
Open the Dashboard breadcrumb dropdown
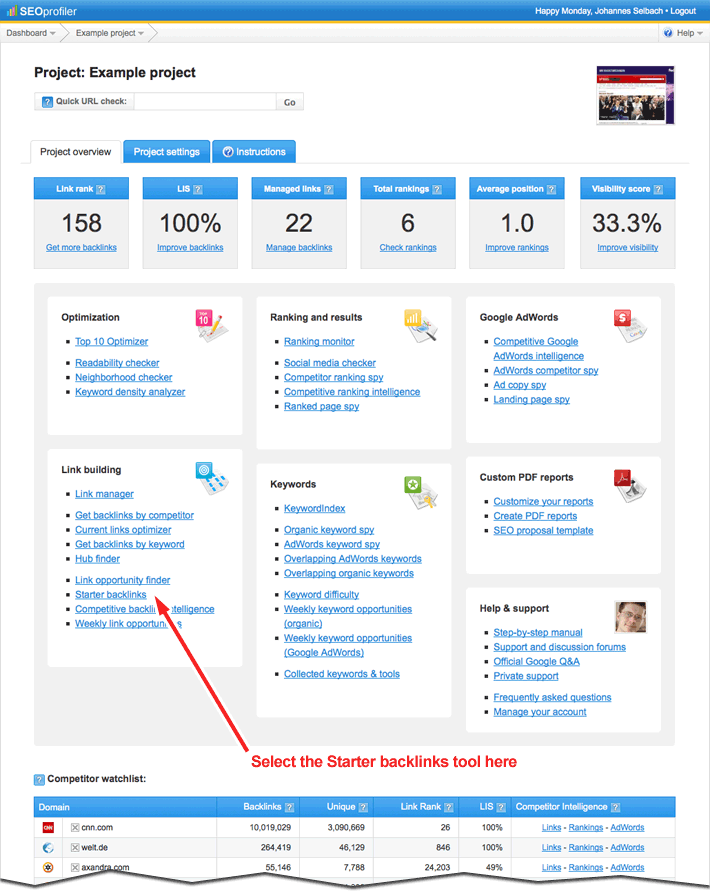tap(31, 33)
